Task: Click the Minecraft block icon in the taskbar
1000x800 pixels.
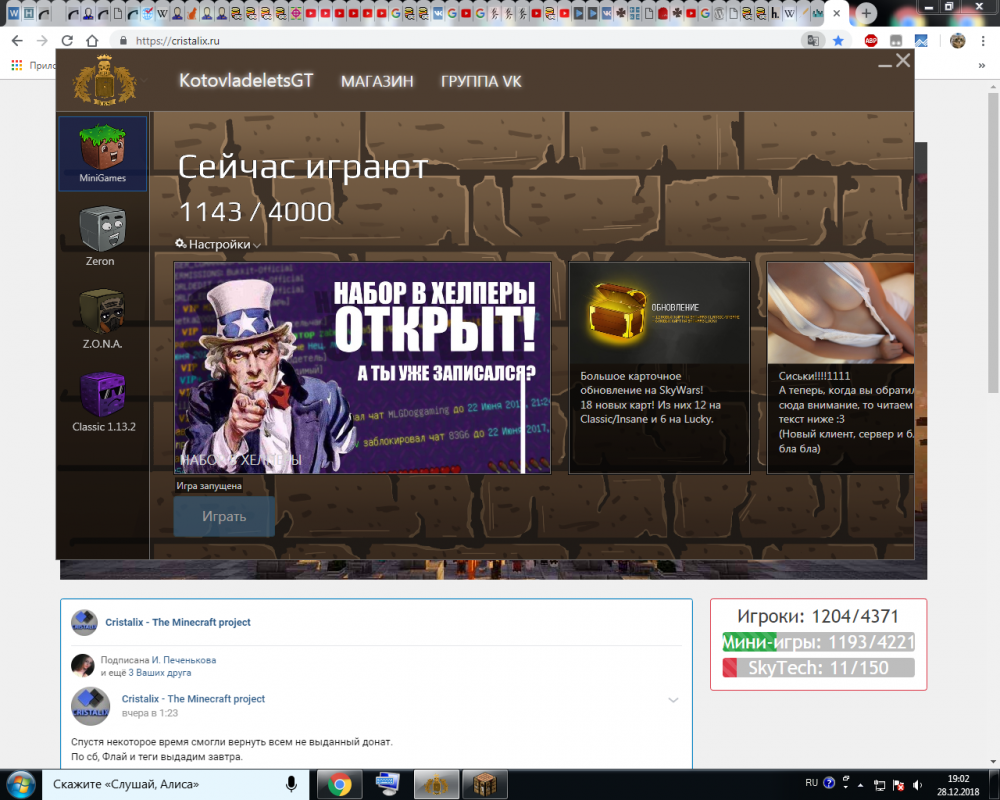Action: [x=484, y=784]
